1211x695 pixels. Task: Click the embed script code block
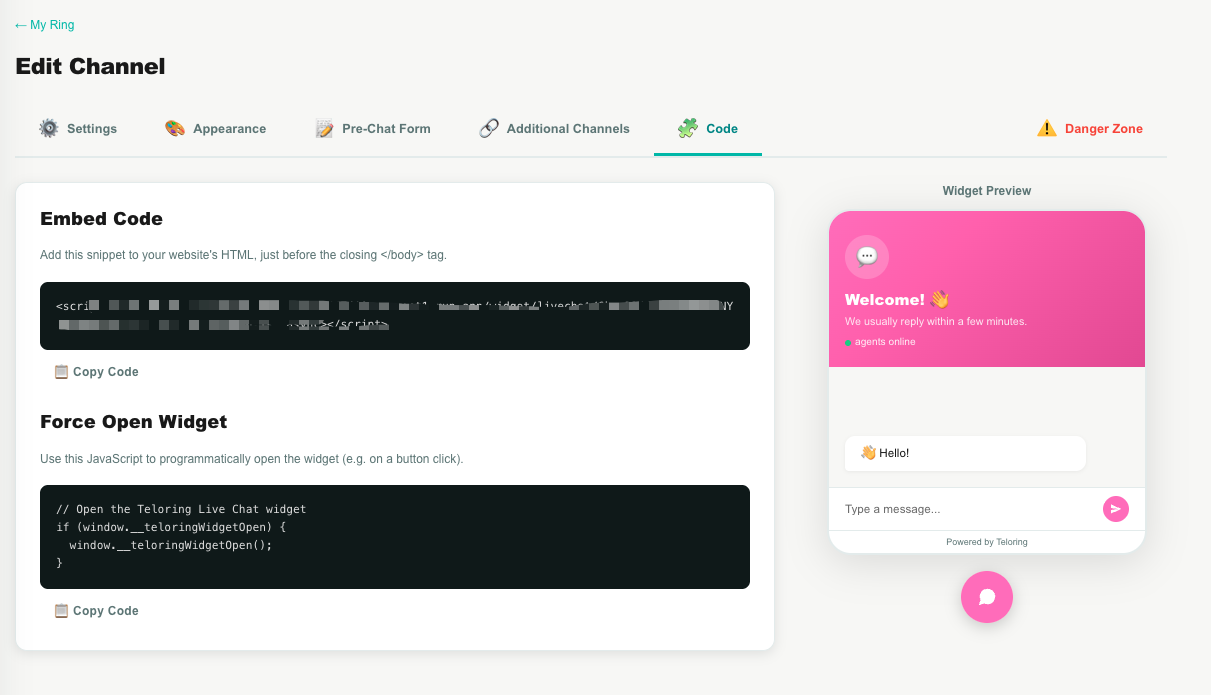(x=395, y=316)
